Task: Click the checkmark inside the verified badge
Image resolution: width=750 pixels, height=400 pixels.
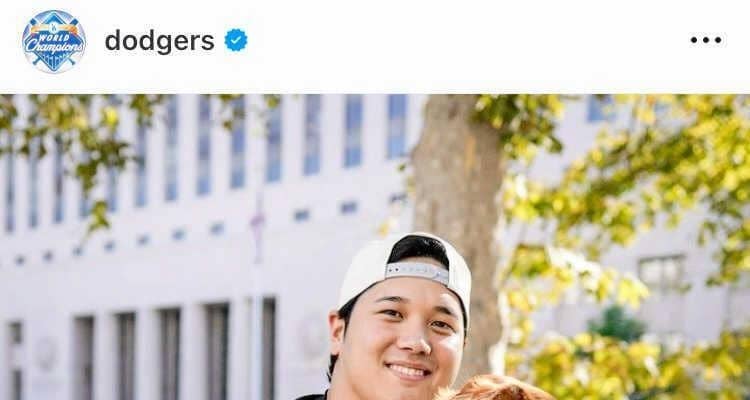Action: pyautogui.click(x=236, y=41)
